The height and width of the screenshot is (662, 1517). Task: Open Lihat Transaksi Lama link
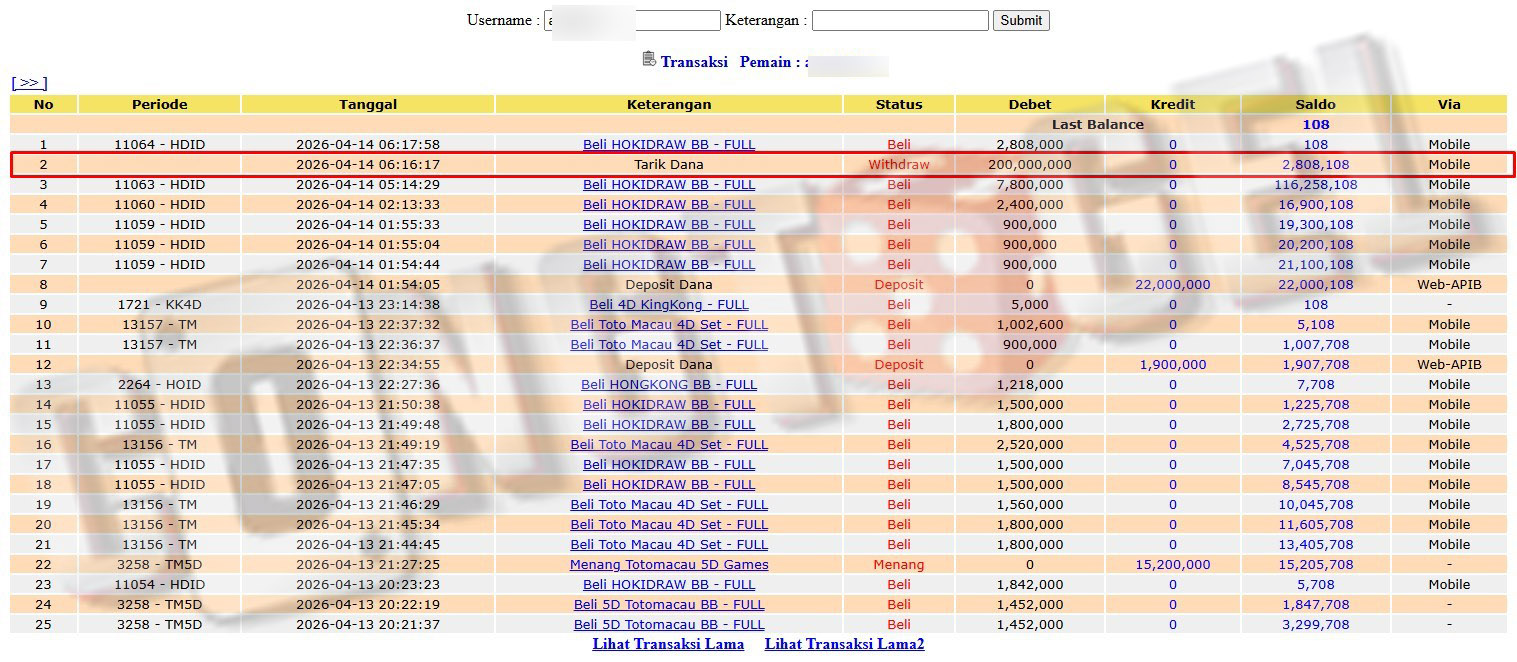(668, 644)
